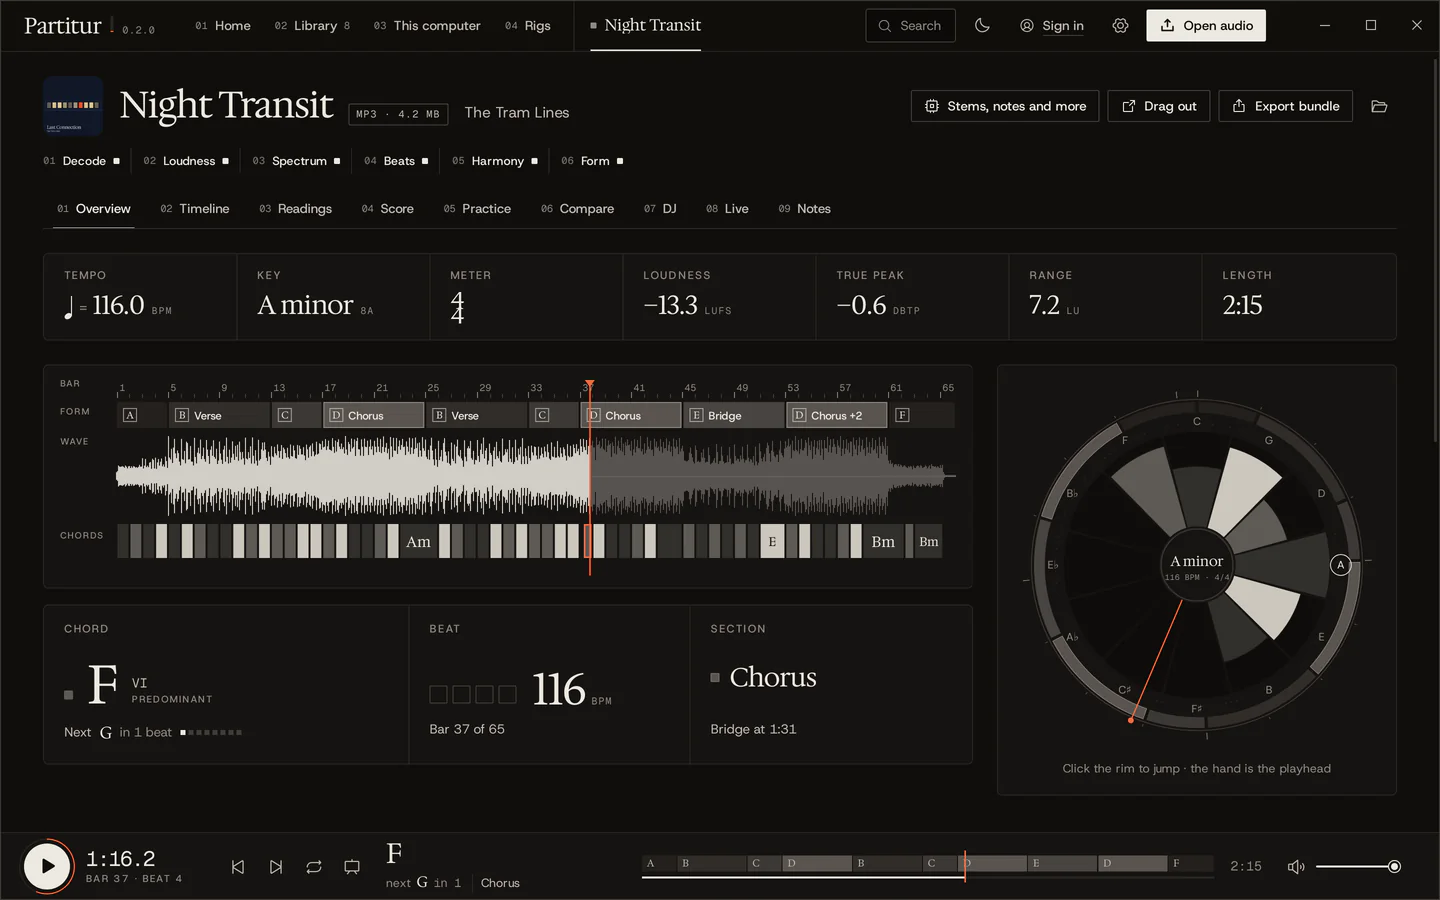Click Export bundle

click(1286, 106)
